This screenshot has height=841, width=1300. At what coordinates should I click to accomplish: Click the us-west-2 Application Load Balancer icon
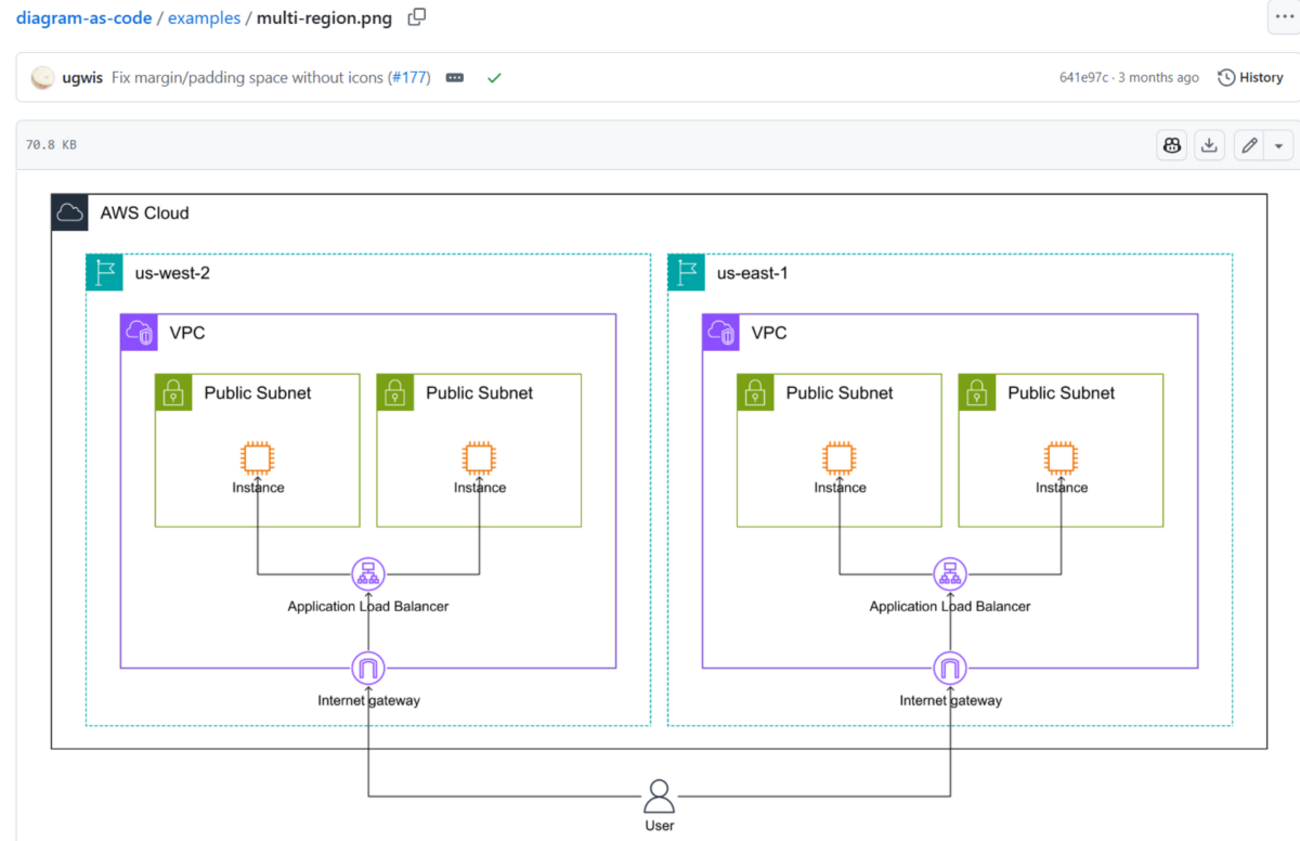point(368,574)
